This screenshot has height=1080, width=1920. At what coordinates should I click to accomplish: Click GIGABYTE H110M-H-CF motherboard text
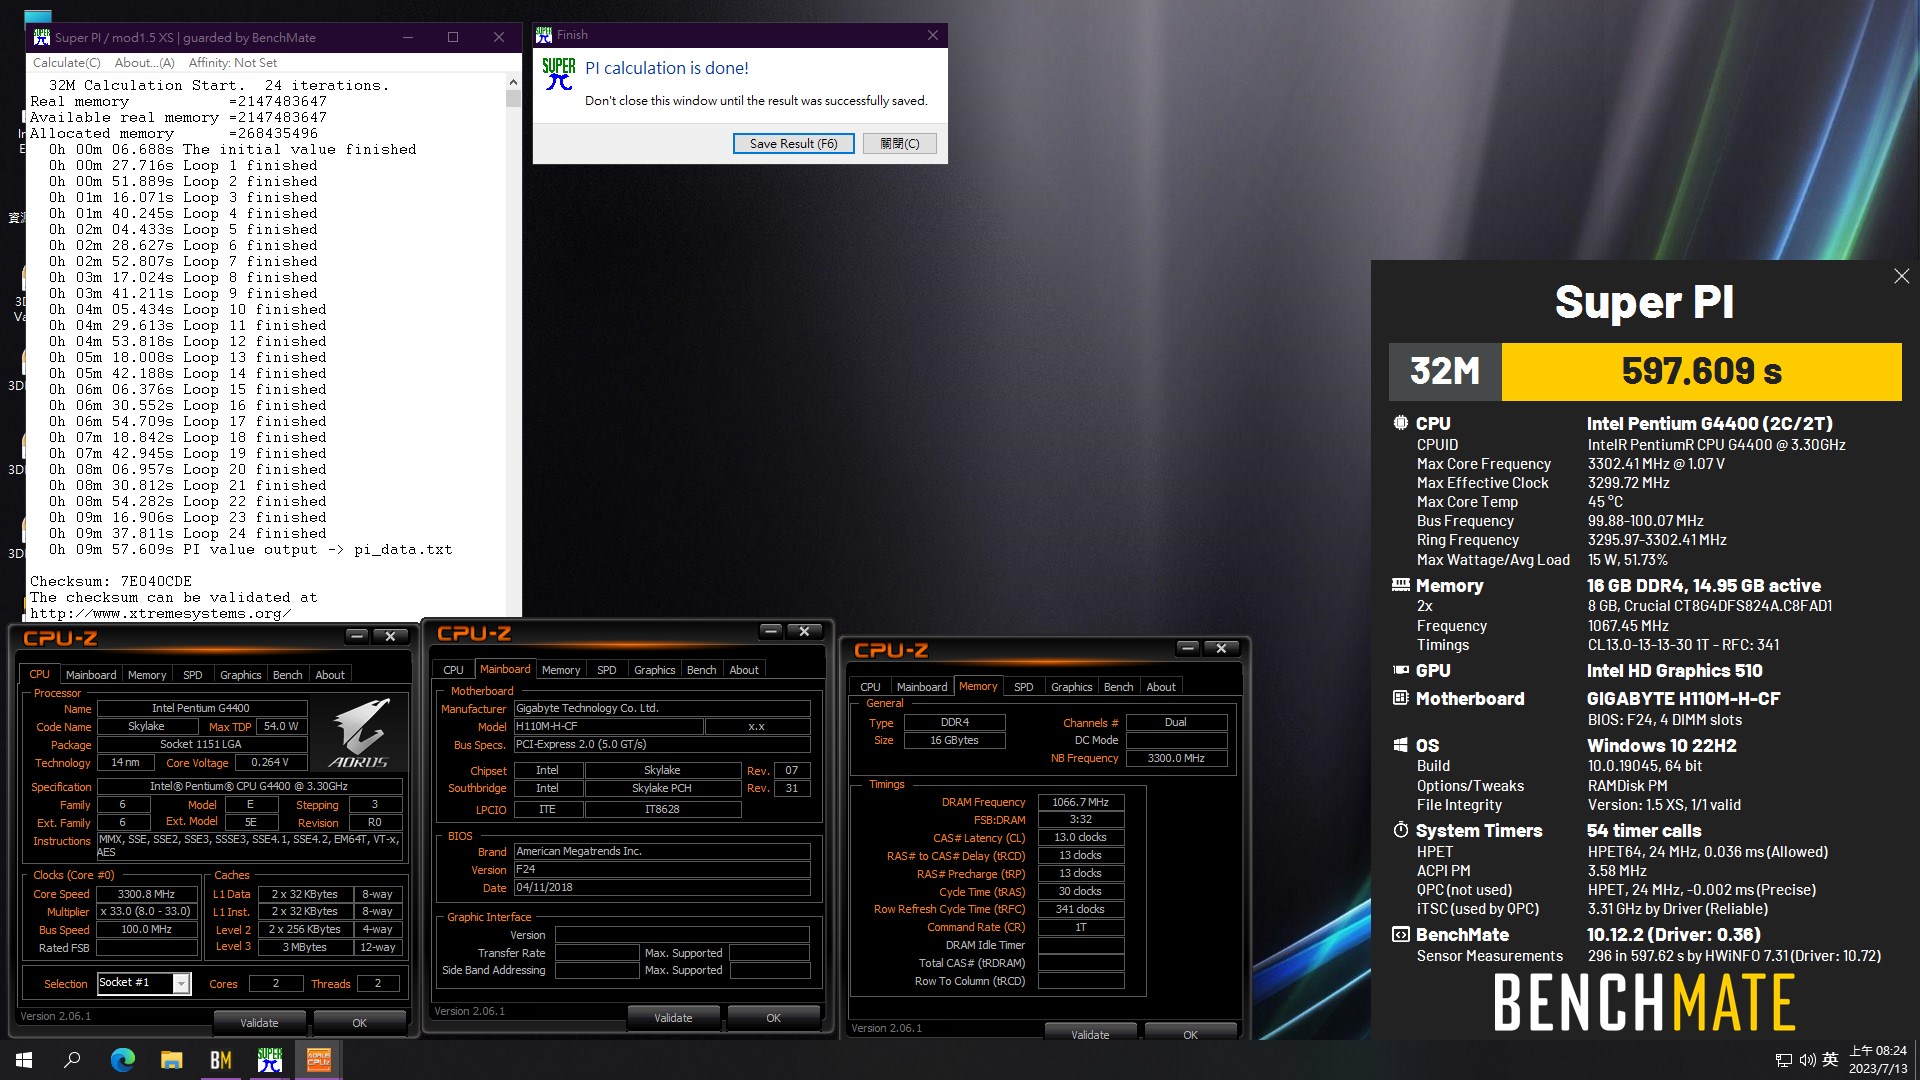[x=1684, y=699]
